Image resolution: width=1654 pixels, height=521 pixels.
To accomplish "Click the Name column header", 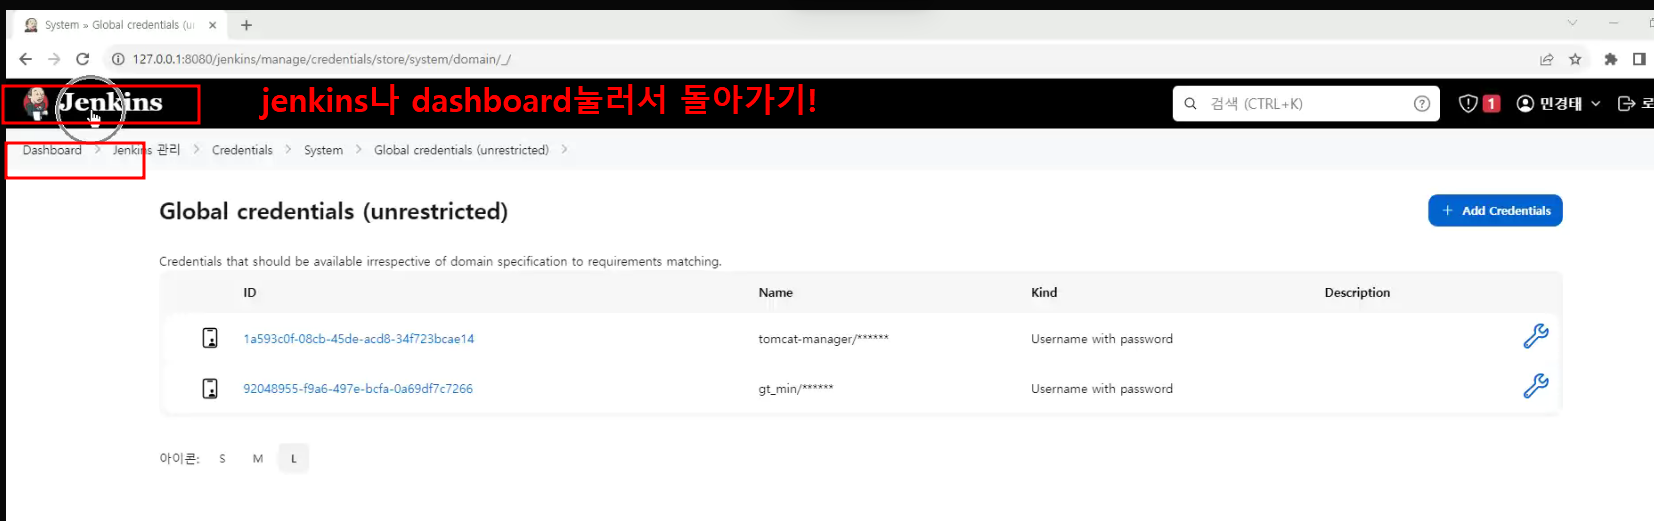I will (776, 293).
